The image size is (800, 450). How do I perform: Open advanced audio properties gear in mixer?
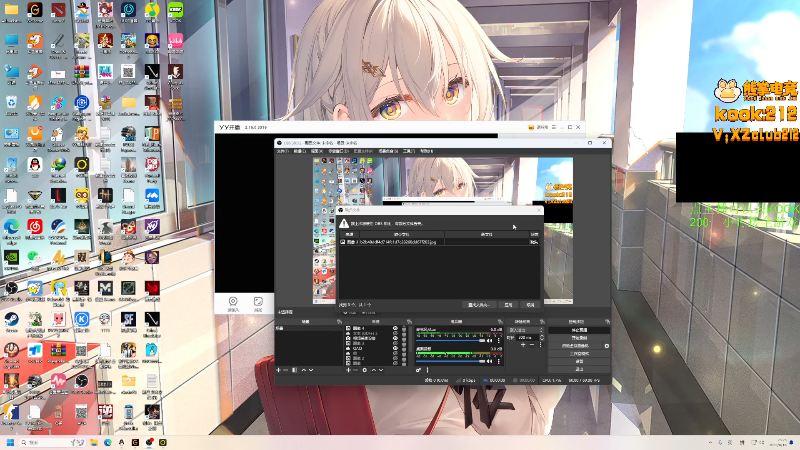(x=418, y=370)
